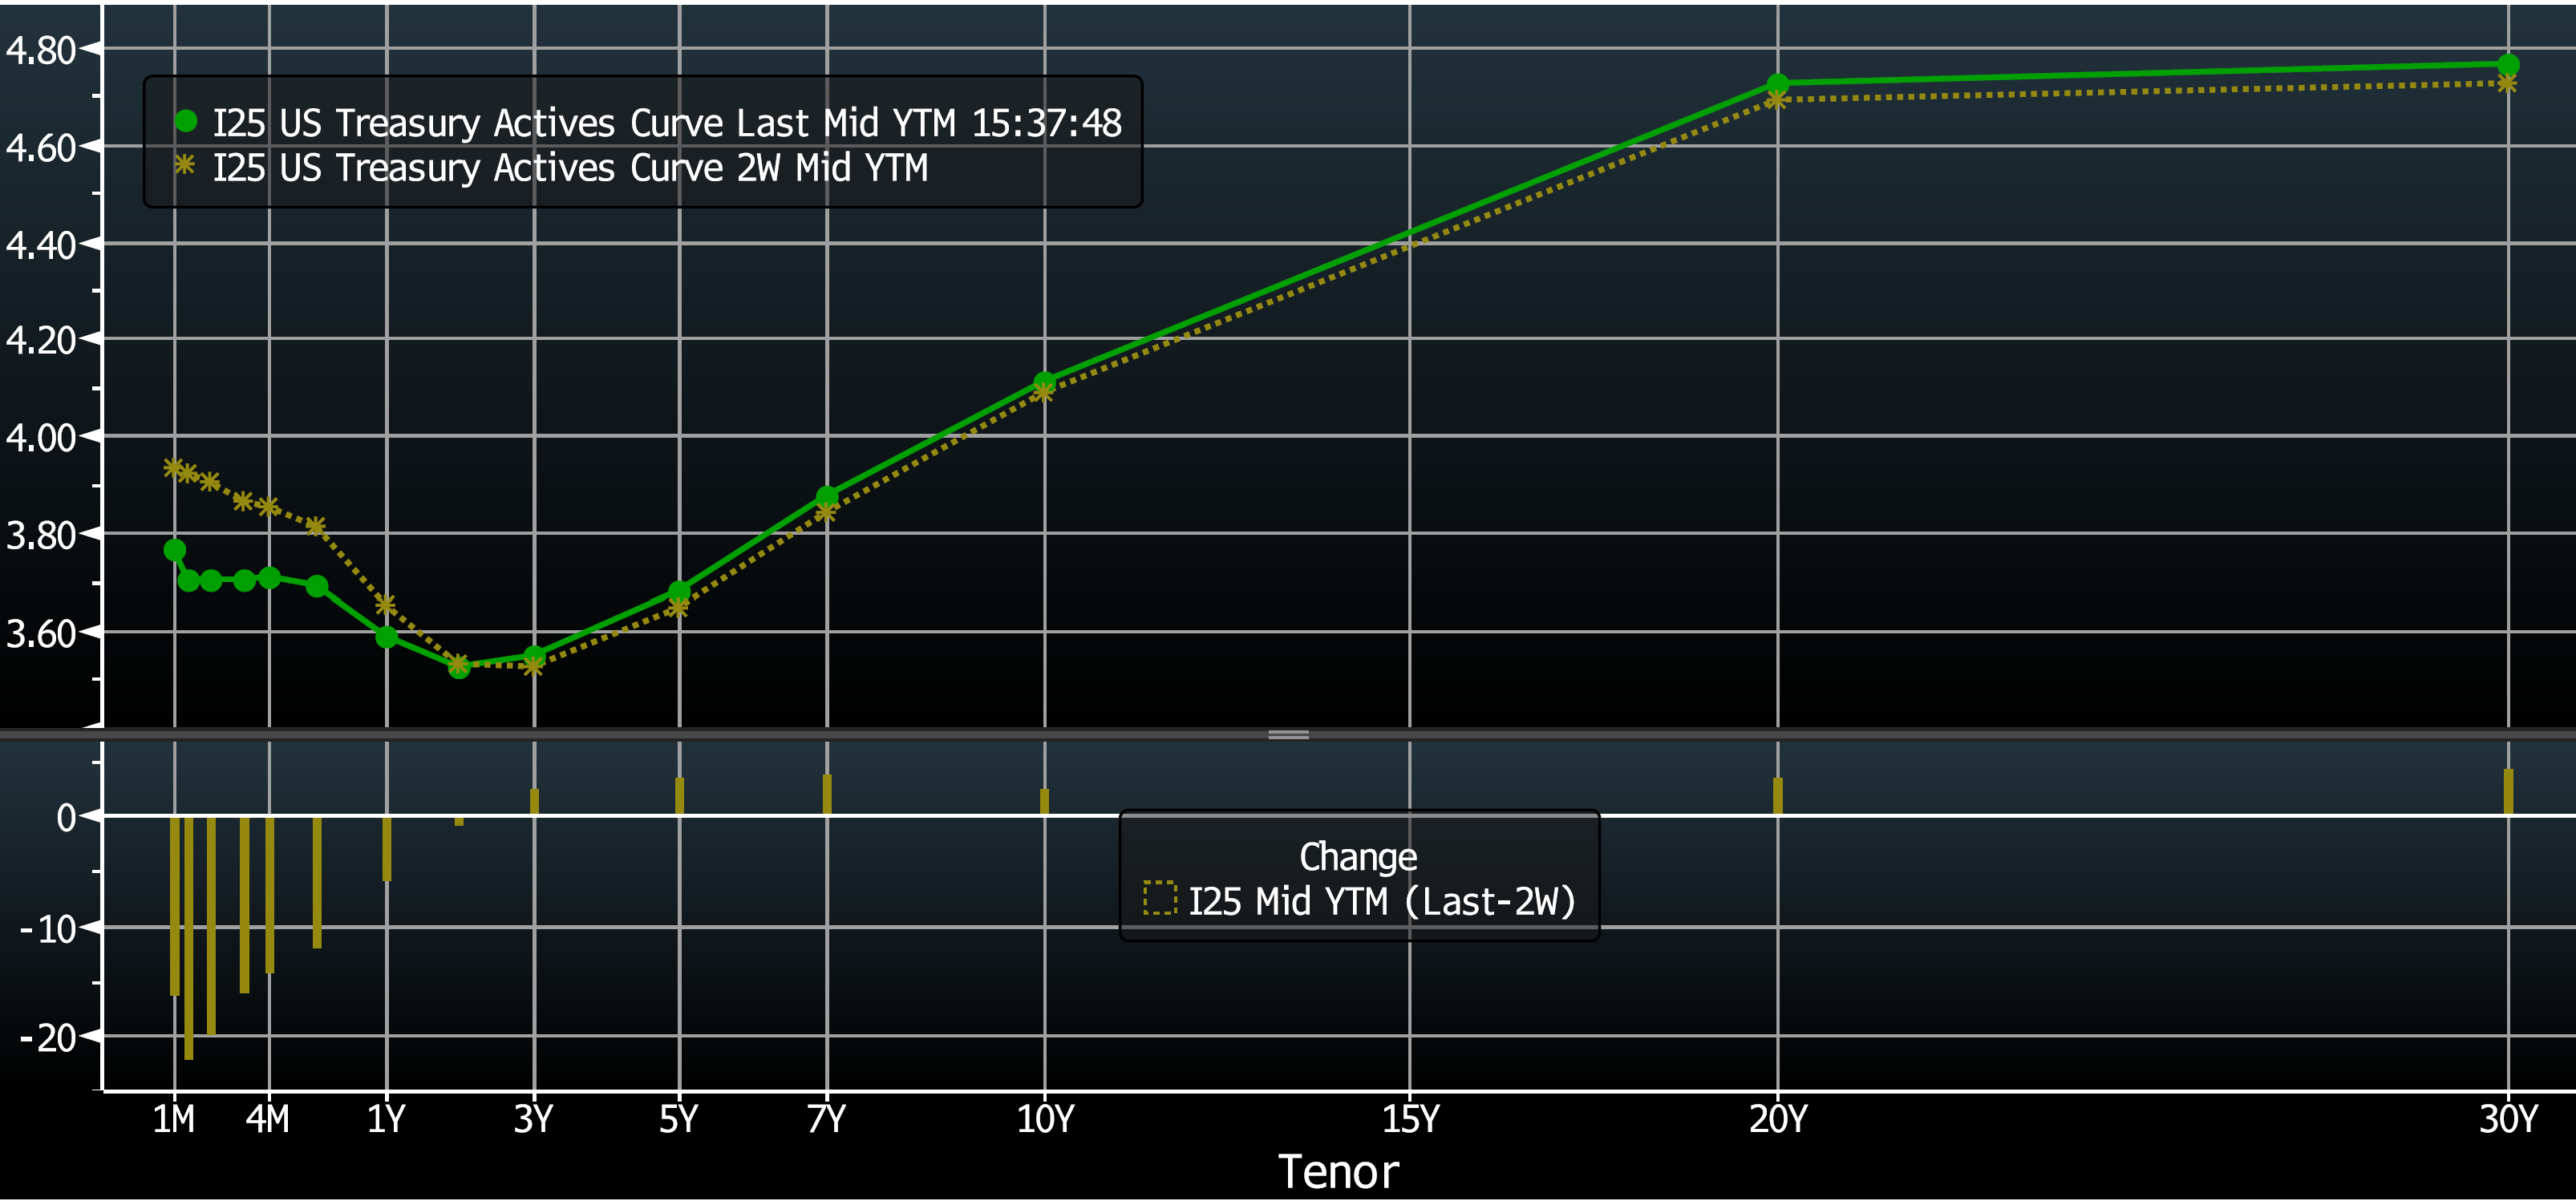Viewport: 2576px width, 1201px height.
Task: Toggle visibility of 'I25 US Treasury Actives Curve Last Mid YTM'
Action: tap(560, 122)
